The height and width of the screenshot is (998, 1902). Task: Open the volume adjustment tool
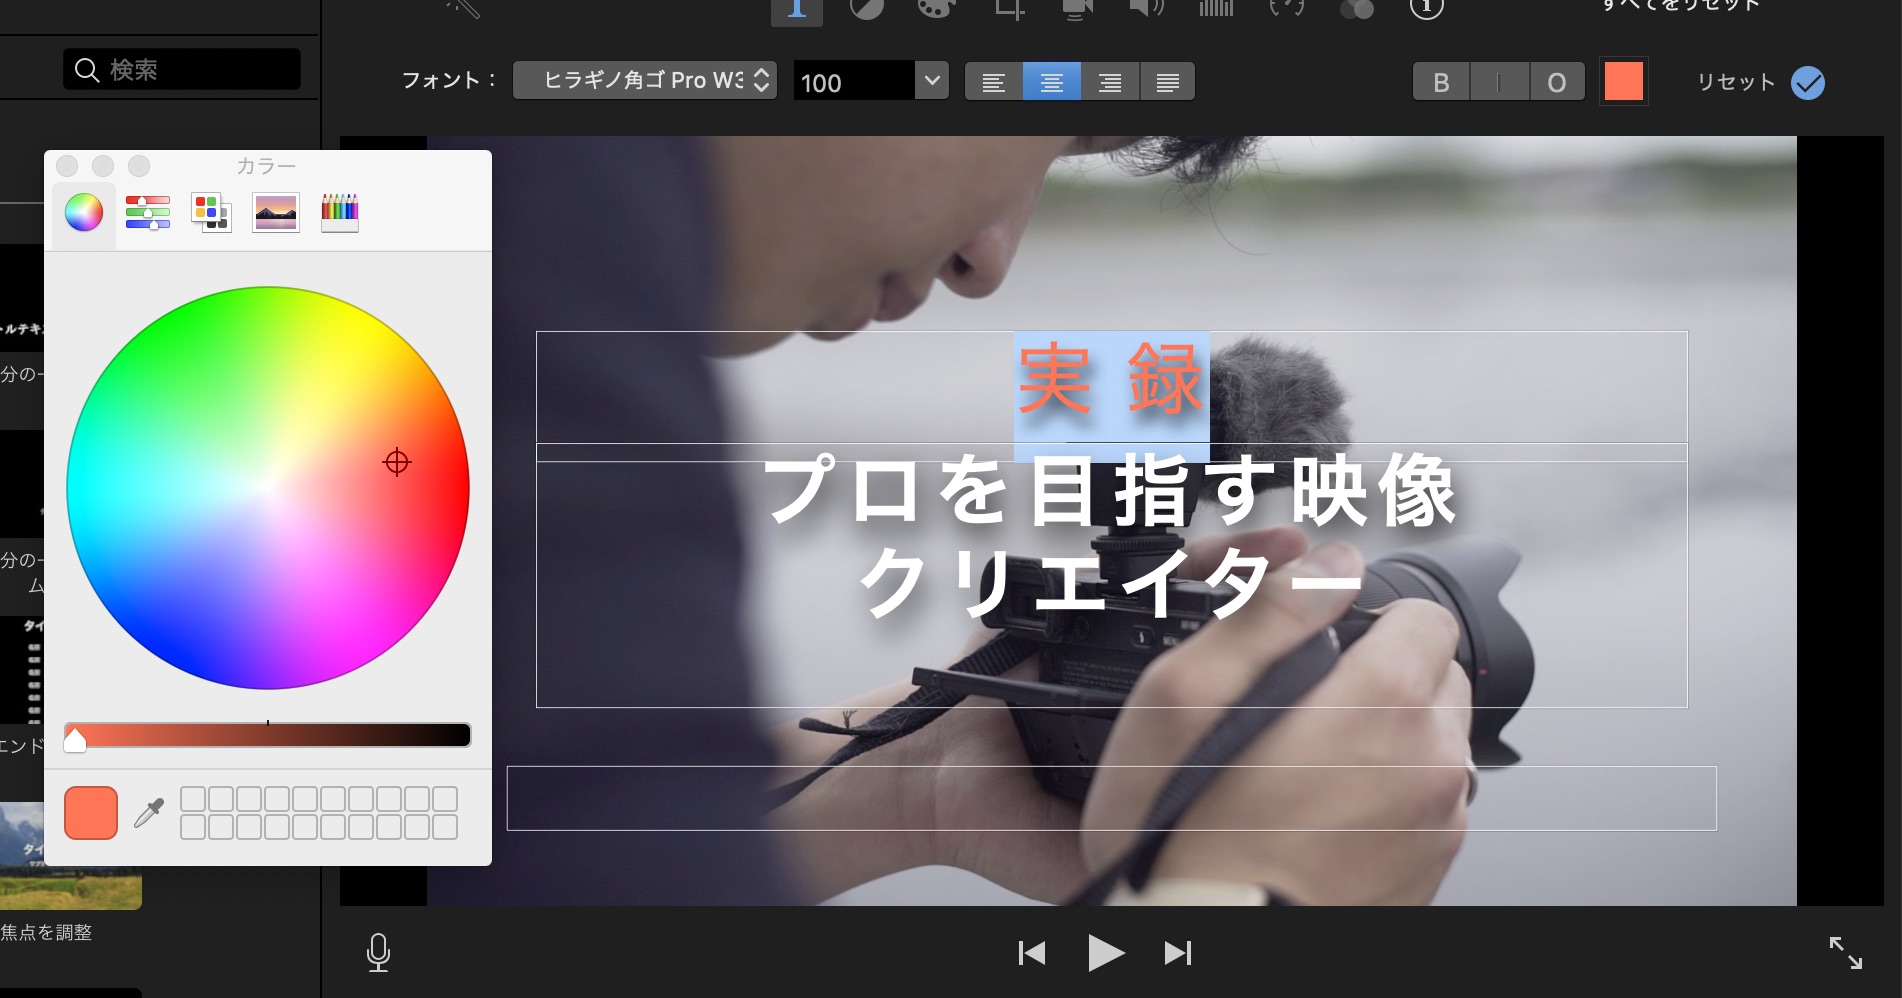1146,9
